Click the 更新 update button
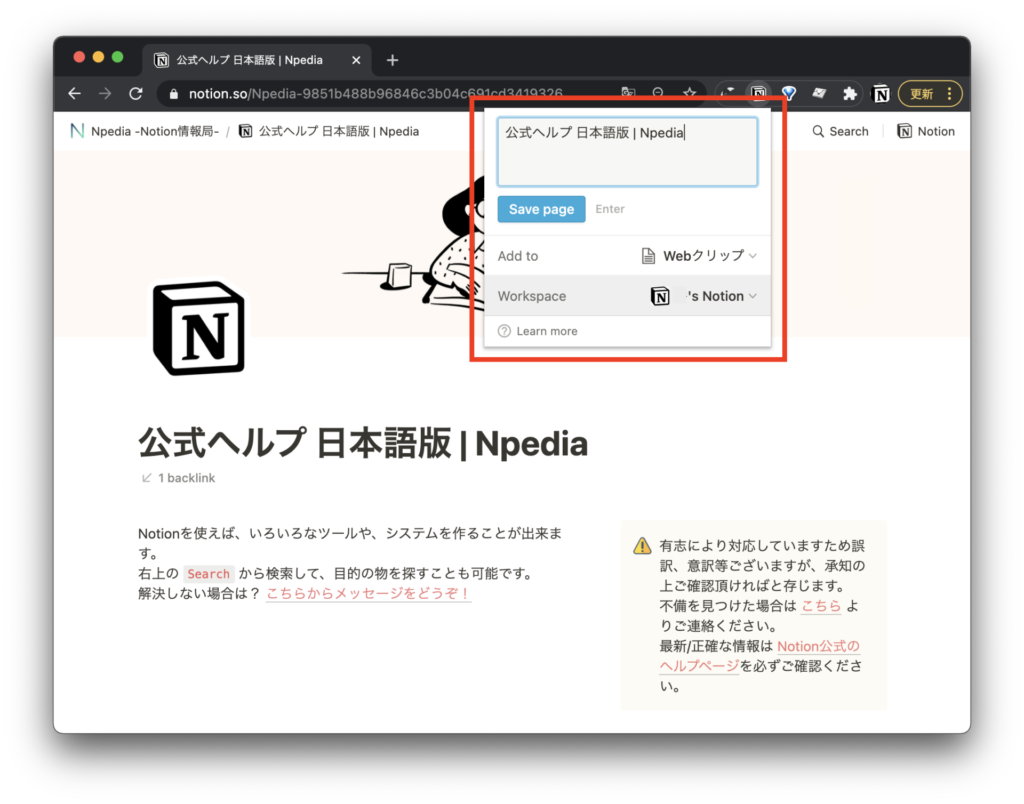 click(922, 94)
